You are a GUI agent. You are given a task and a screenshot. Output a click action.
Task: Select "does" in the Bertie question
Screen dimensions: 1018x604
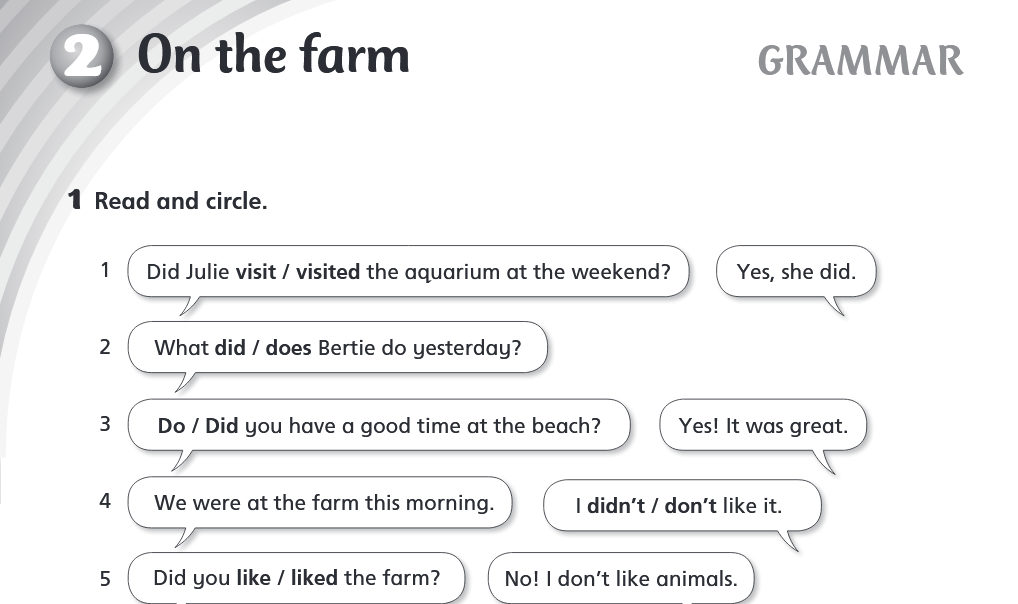288,349
